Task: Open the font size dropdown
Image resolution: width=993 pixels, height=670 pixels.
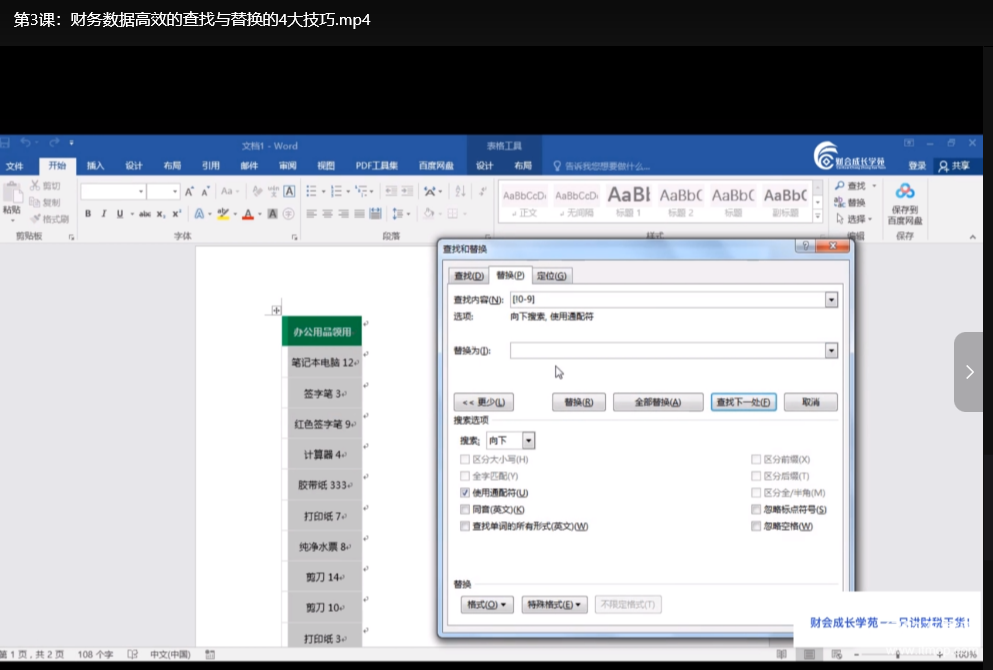Action: pyautogui.click(x=175, y=191)
